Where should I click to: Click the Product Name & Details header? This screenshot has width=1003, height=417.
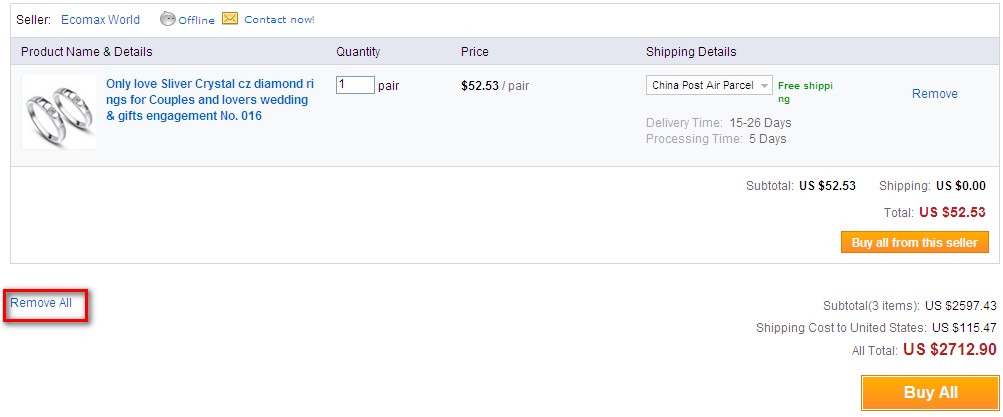pos(87,52)
